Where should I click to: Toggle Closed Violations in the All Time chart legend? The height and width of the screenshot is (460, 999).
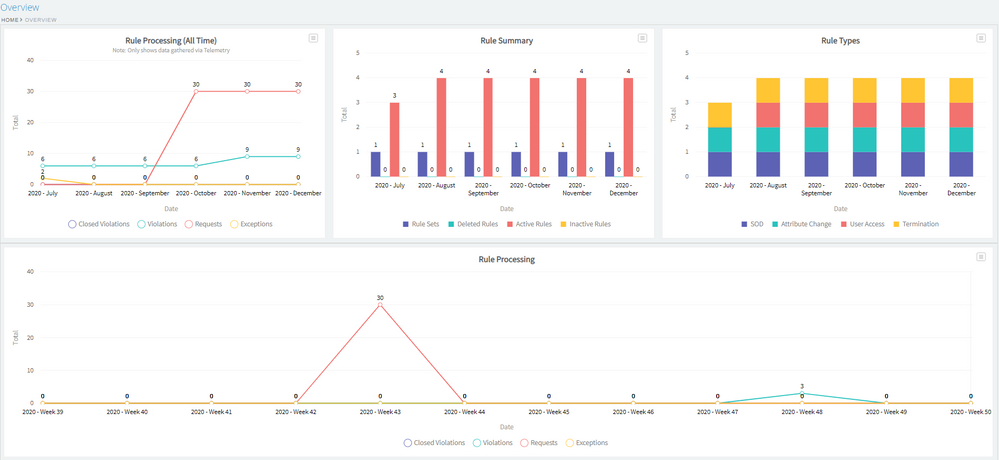pos(99,224)
